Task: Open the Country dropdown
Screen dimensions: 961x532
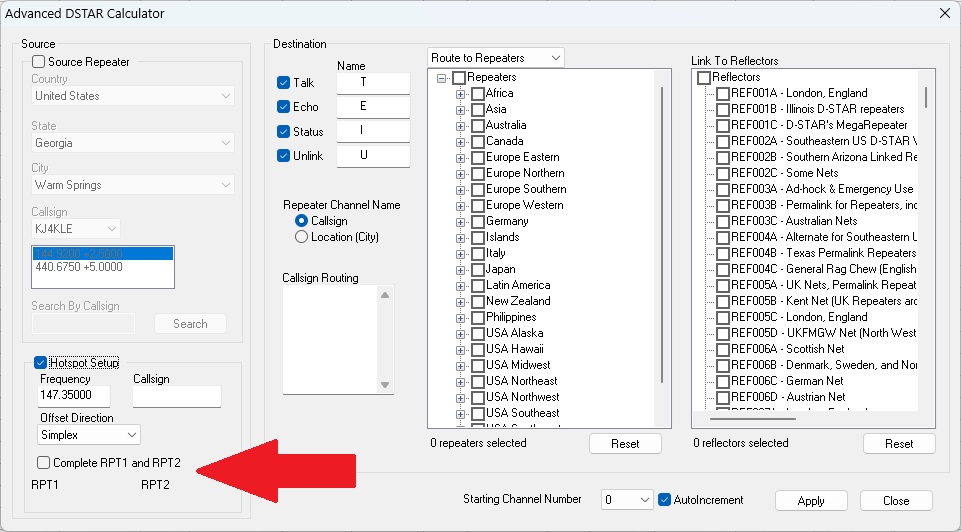Action: (x=132, y=96)
